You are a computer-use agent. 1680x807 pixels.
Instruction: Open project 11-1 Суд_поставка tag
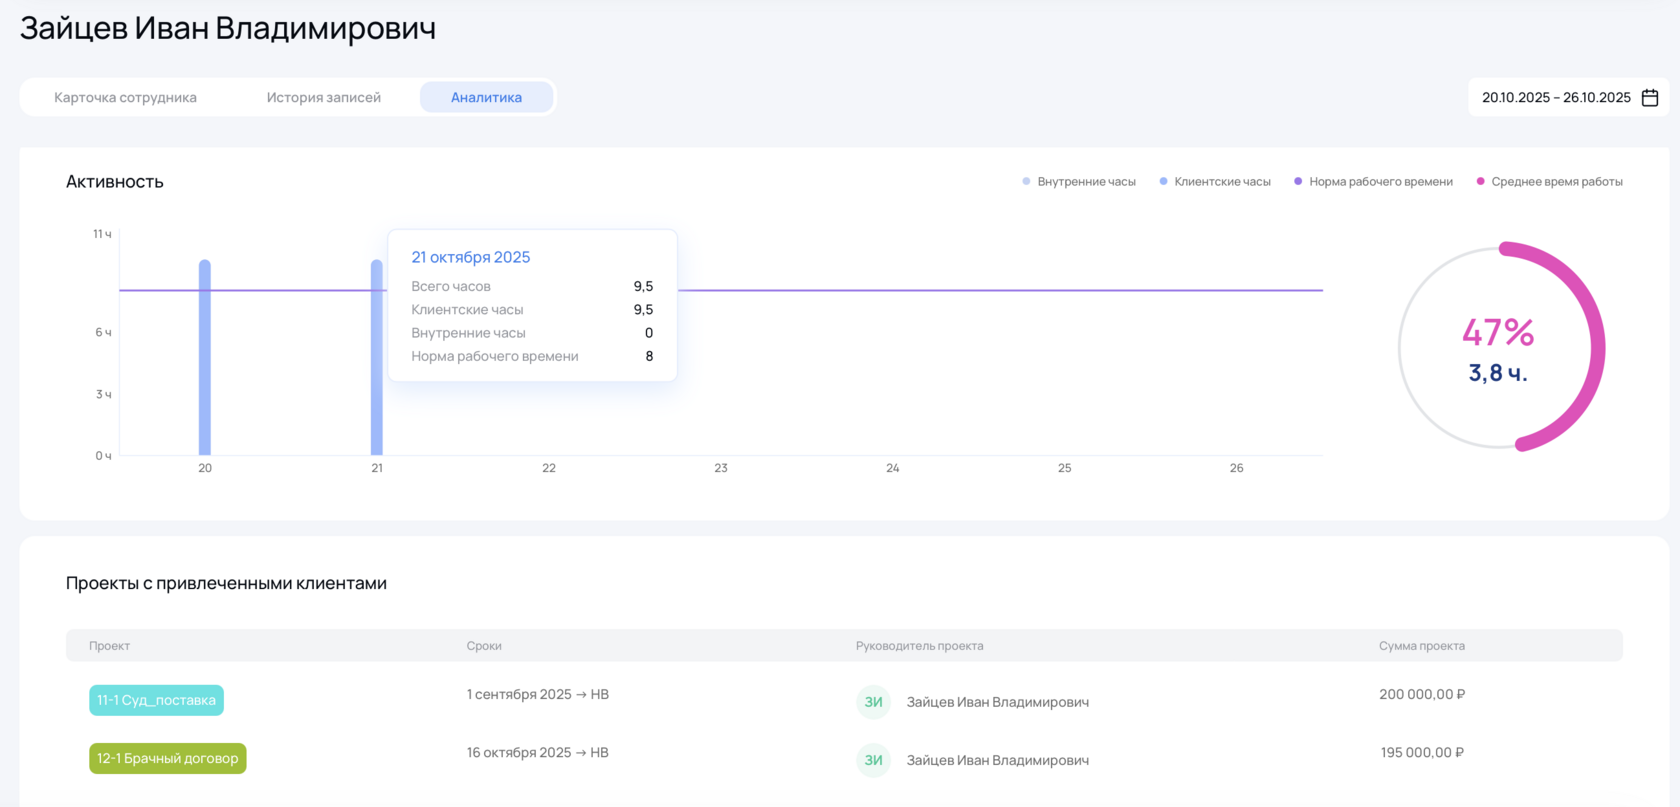click(156, 700)
